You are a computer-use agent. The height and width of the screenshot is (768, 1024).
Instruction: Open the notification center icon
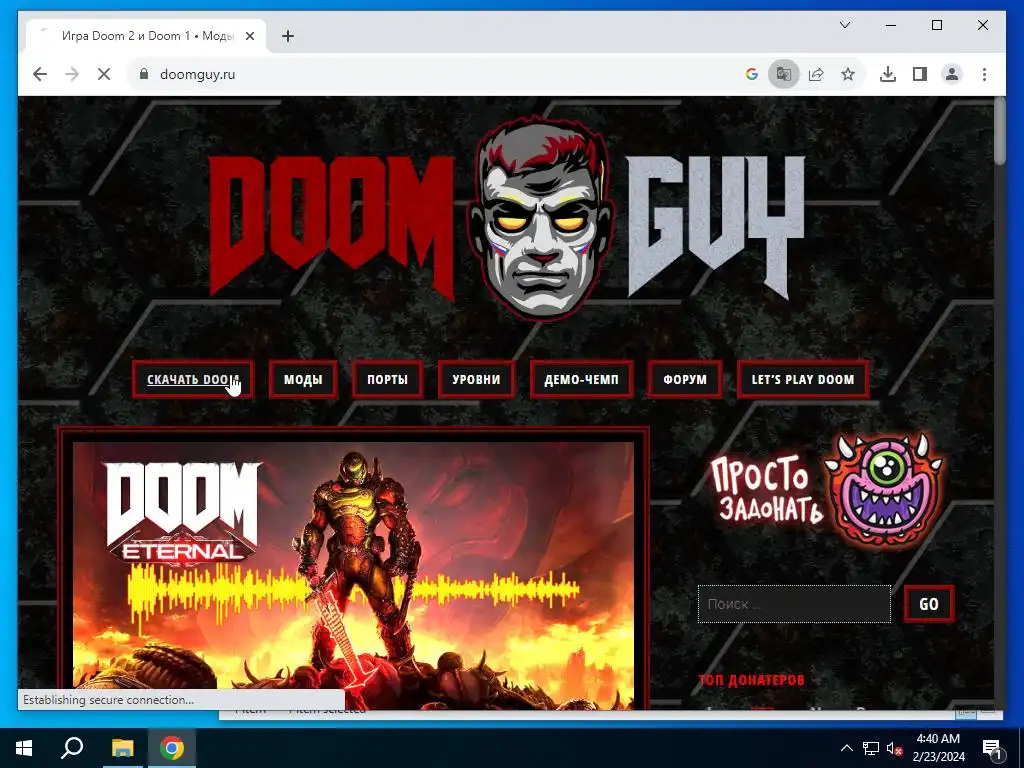coord(992,748)
